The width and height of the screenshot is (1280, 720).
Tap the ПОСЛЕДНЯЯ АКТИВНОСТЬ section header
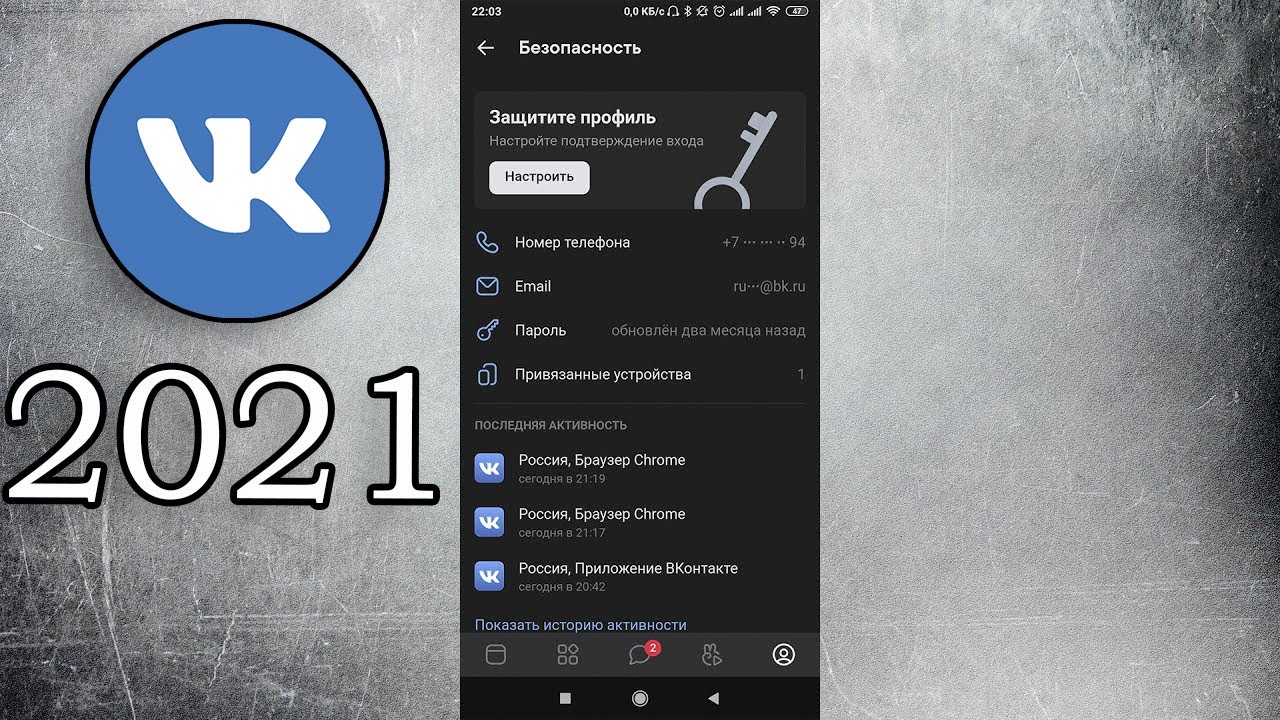coord(551,425)
